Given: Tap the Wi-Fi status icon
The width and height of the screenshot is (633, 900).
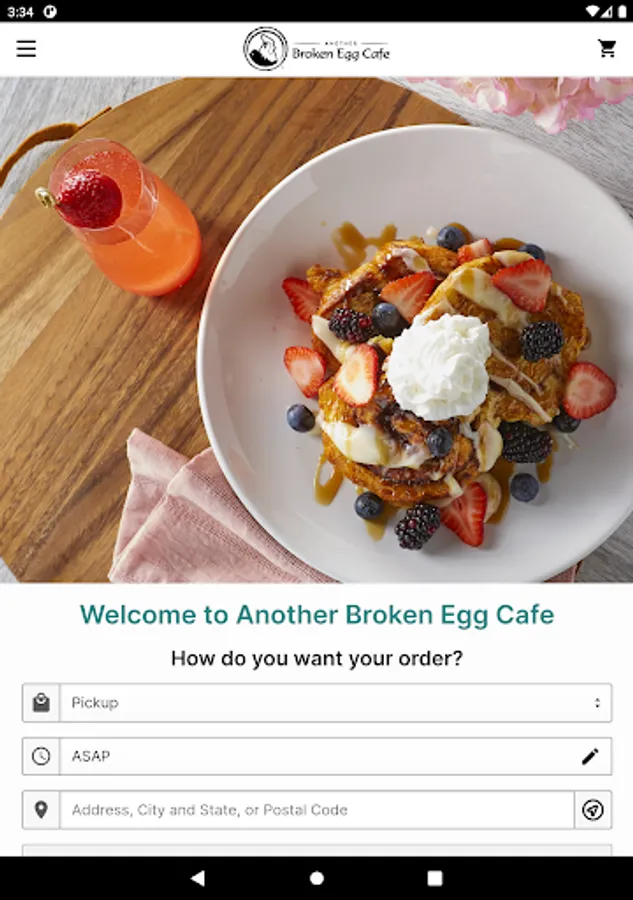Looking at the screenshot, I should tap(592, 11).
